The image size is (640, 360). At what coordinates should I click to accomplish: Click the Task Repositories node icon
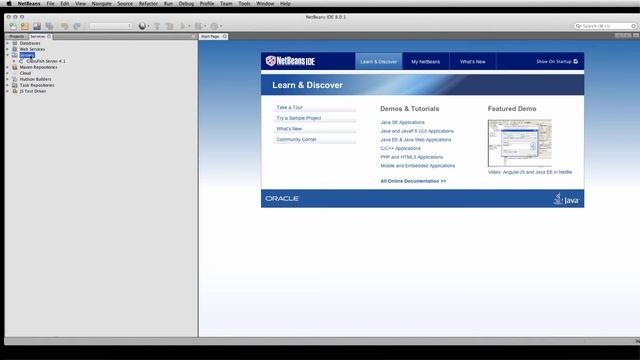click(15, 85)
